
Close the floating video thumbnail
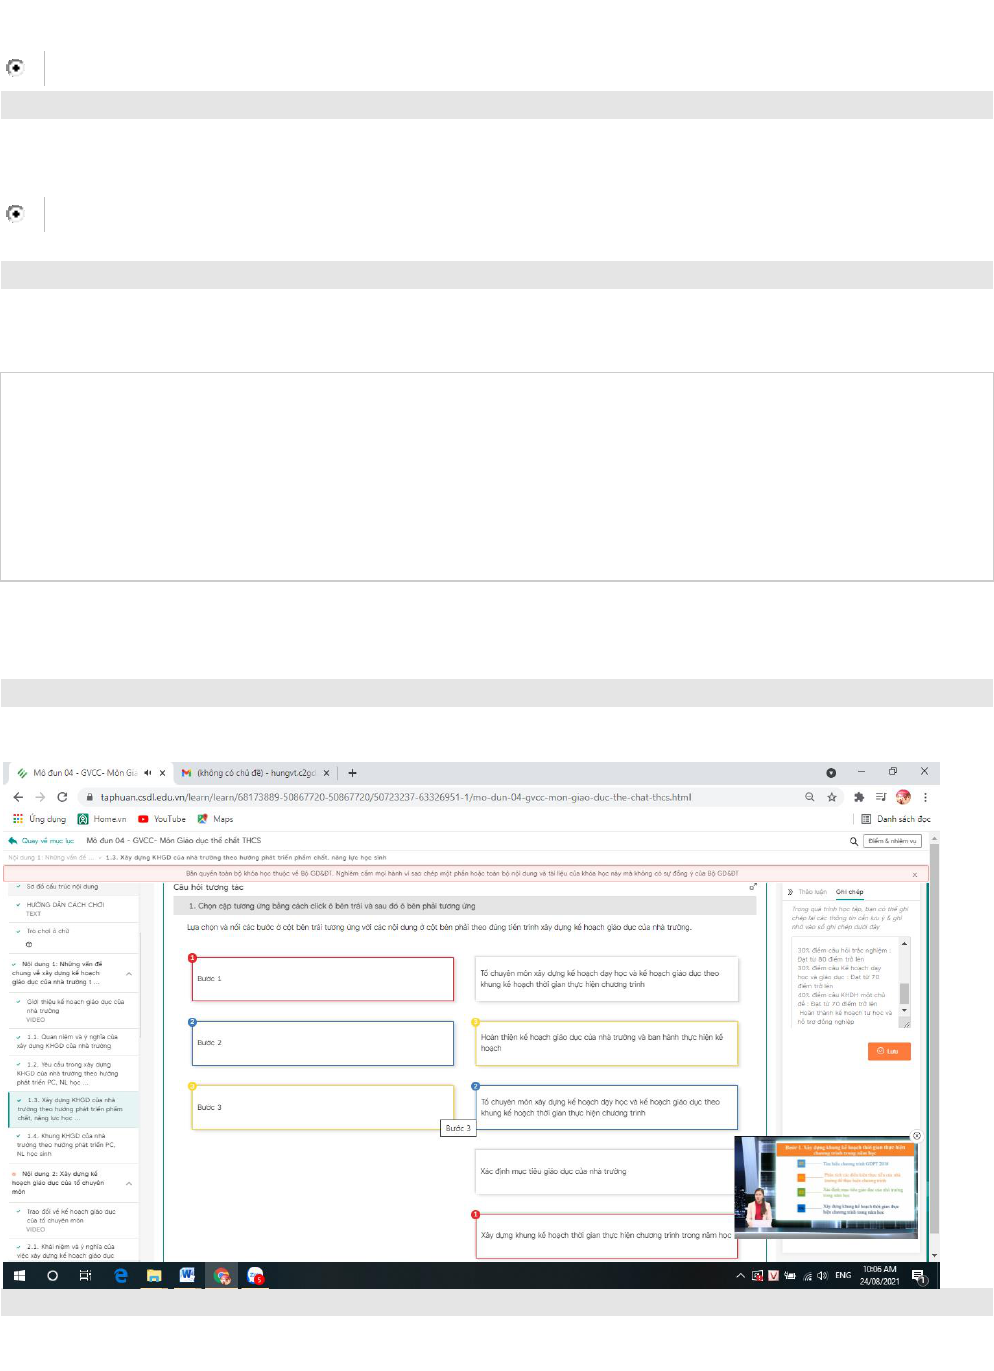click(x=916, y=1136)
